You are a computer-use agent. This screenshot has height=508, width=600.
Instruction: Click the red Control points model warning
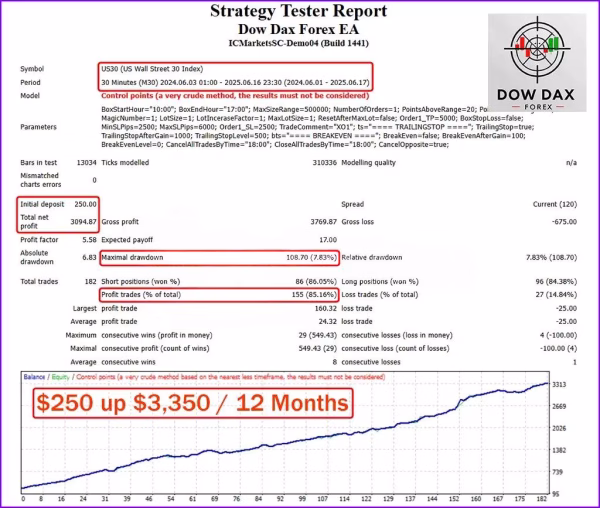pos(235,96)
